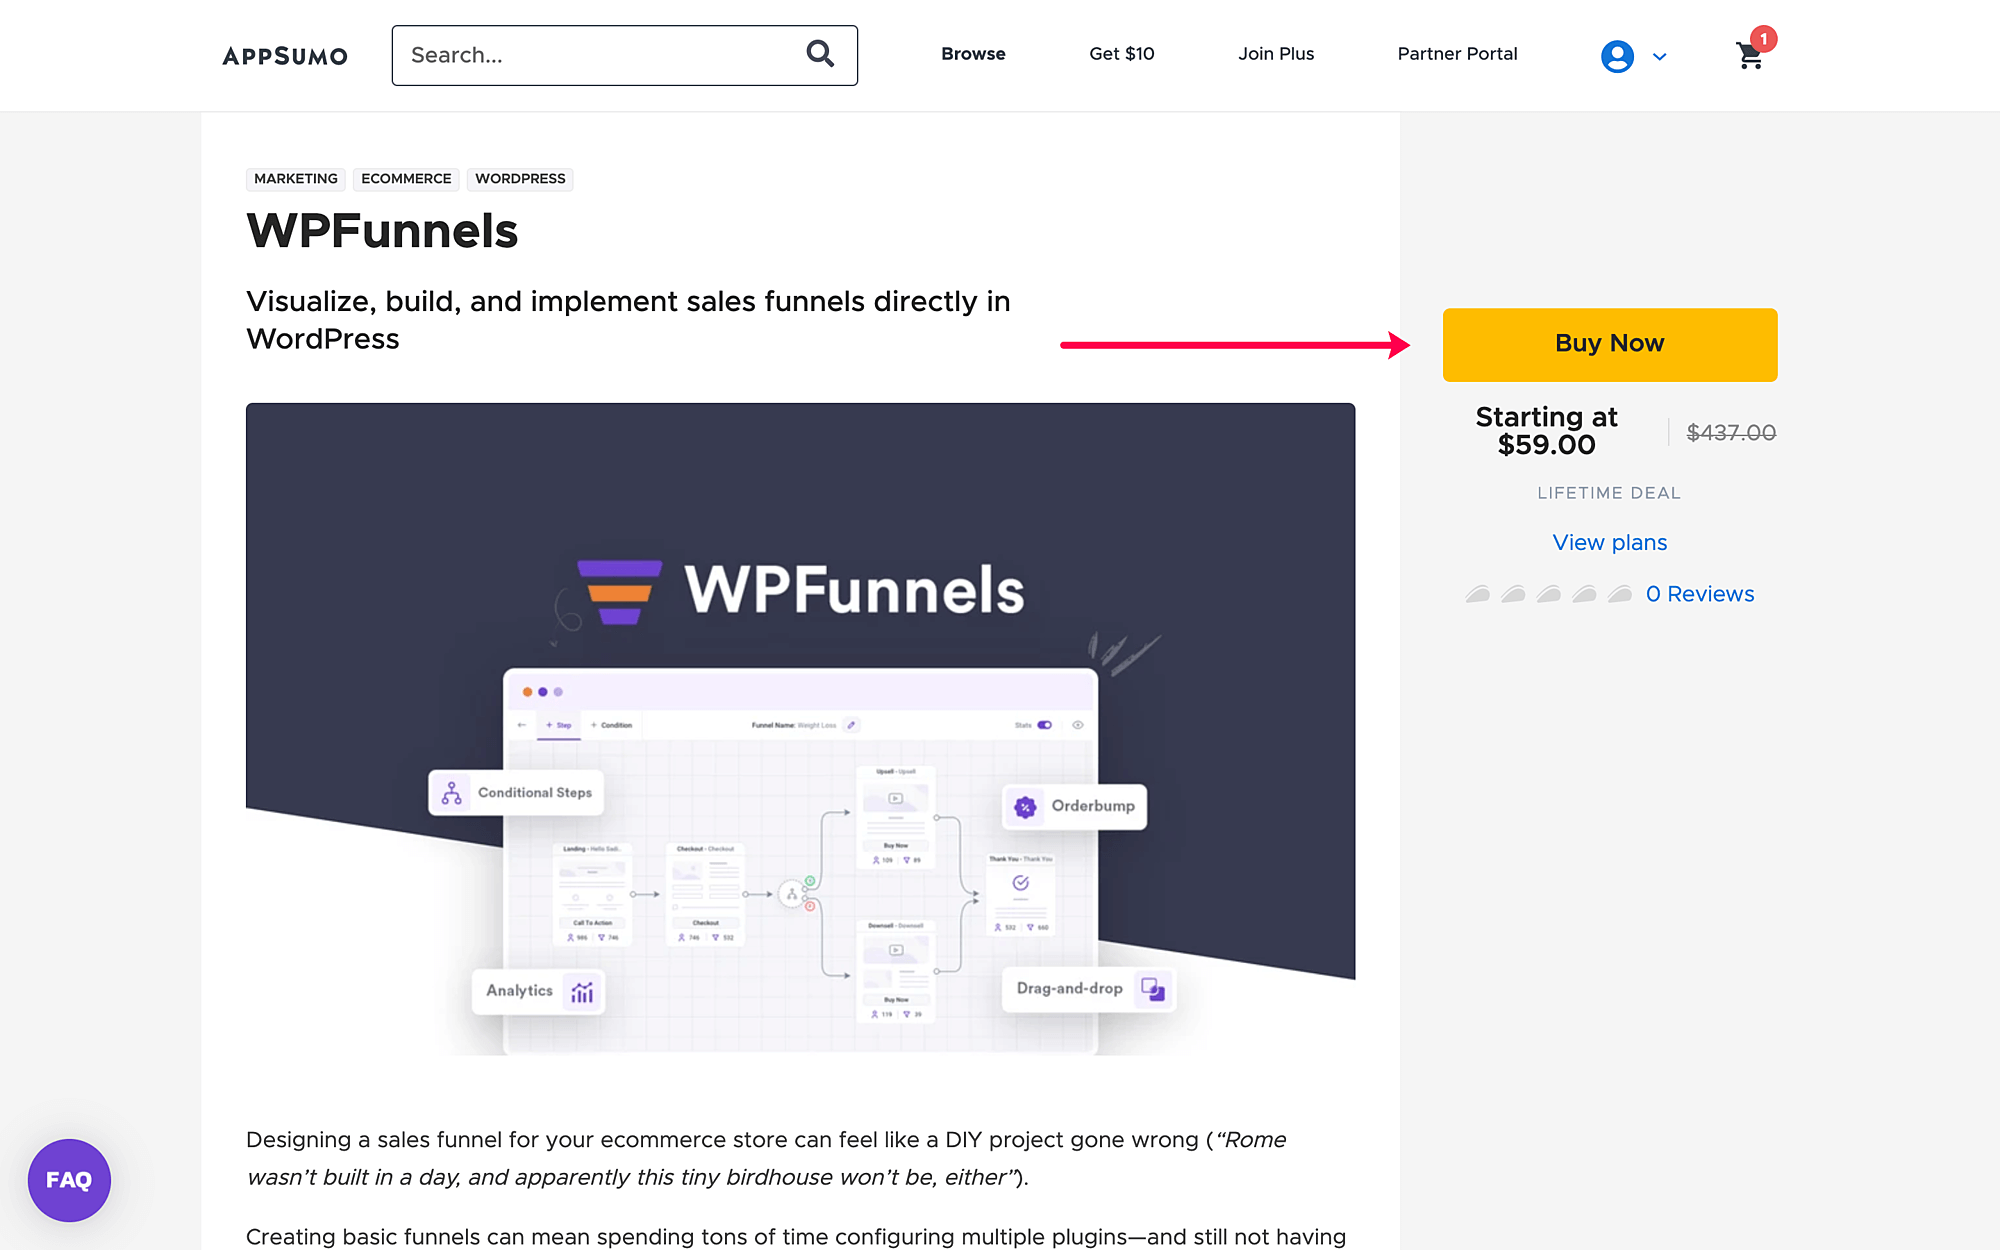Click the first taco rating icon
The width and height of the screenshot is (2000, 1250).
coord(1478,594)
